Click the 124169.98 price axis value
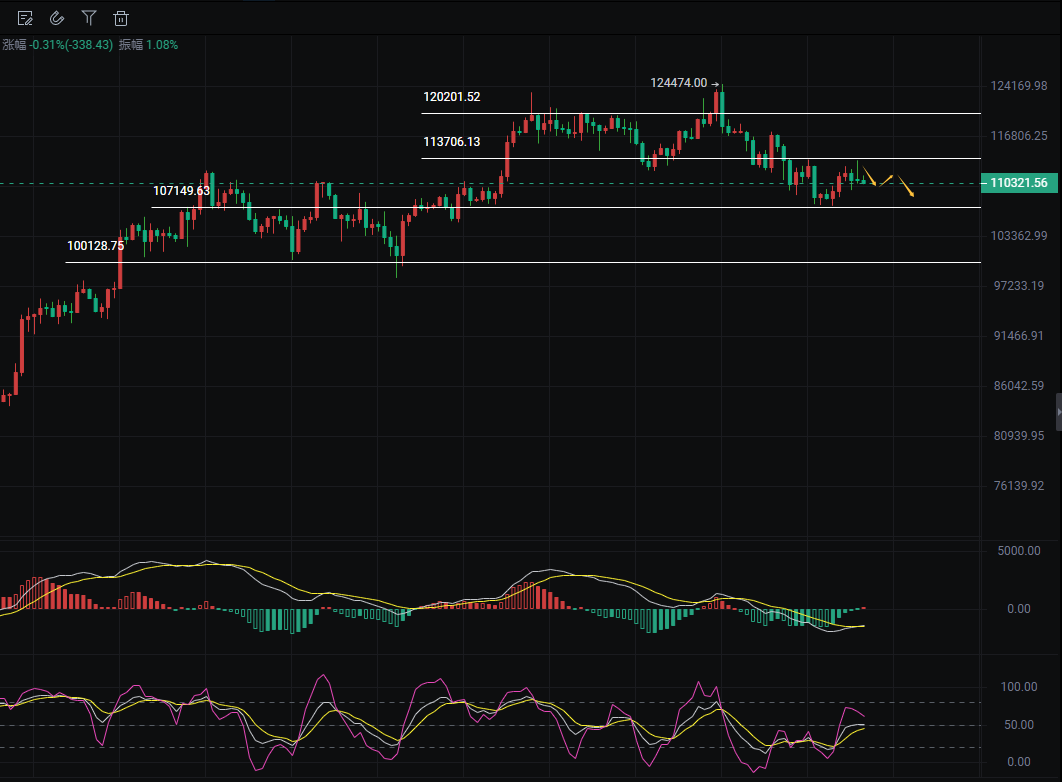1062x782 pixels. pyautogui.click(x=1019, y=86)
